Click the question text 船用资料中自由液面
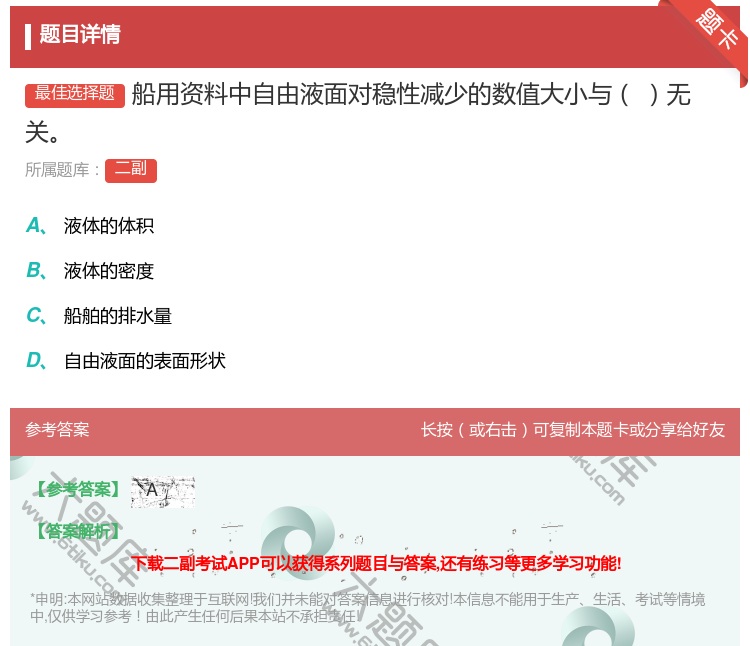Image resolution: width=750 pixels, height=646 pixels. point(358,113)
